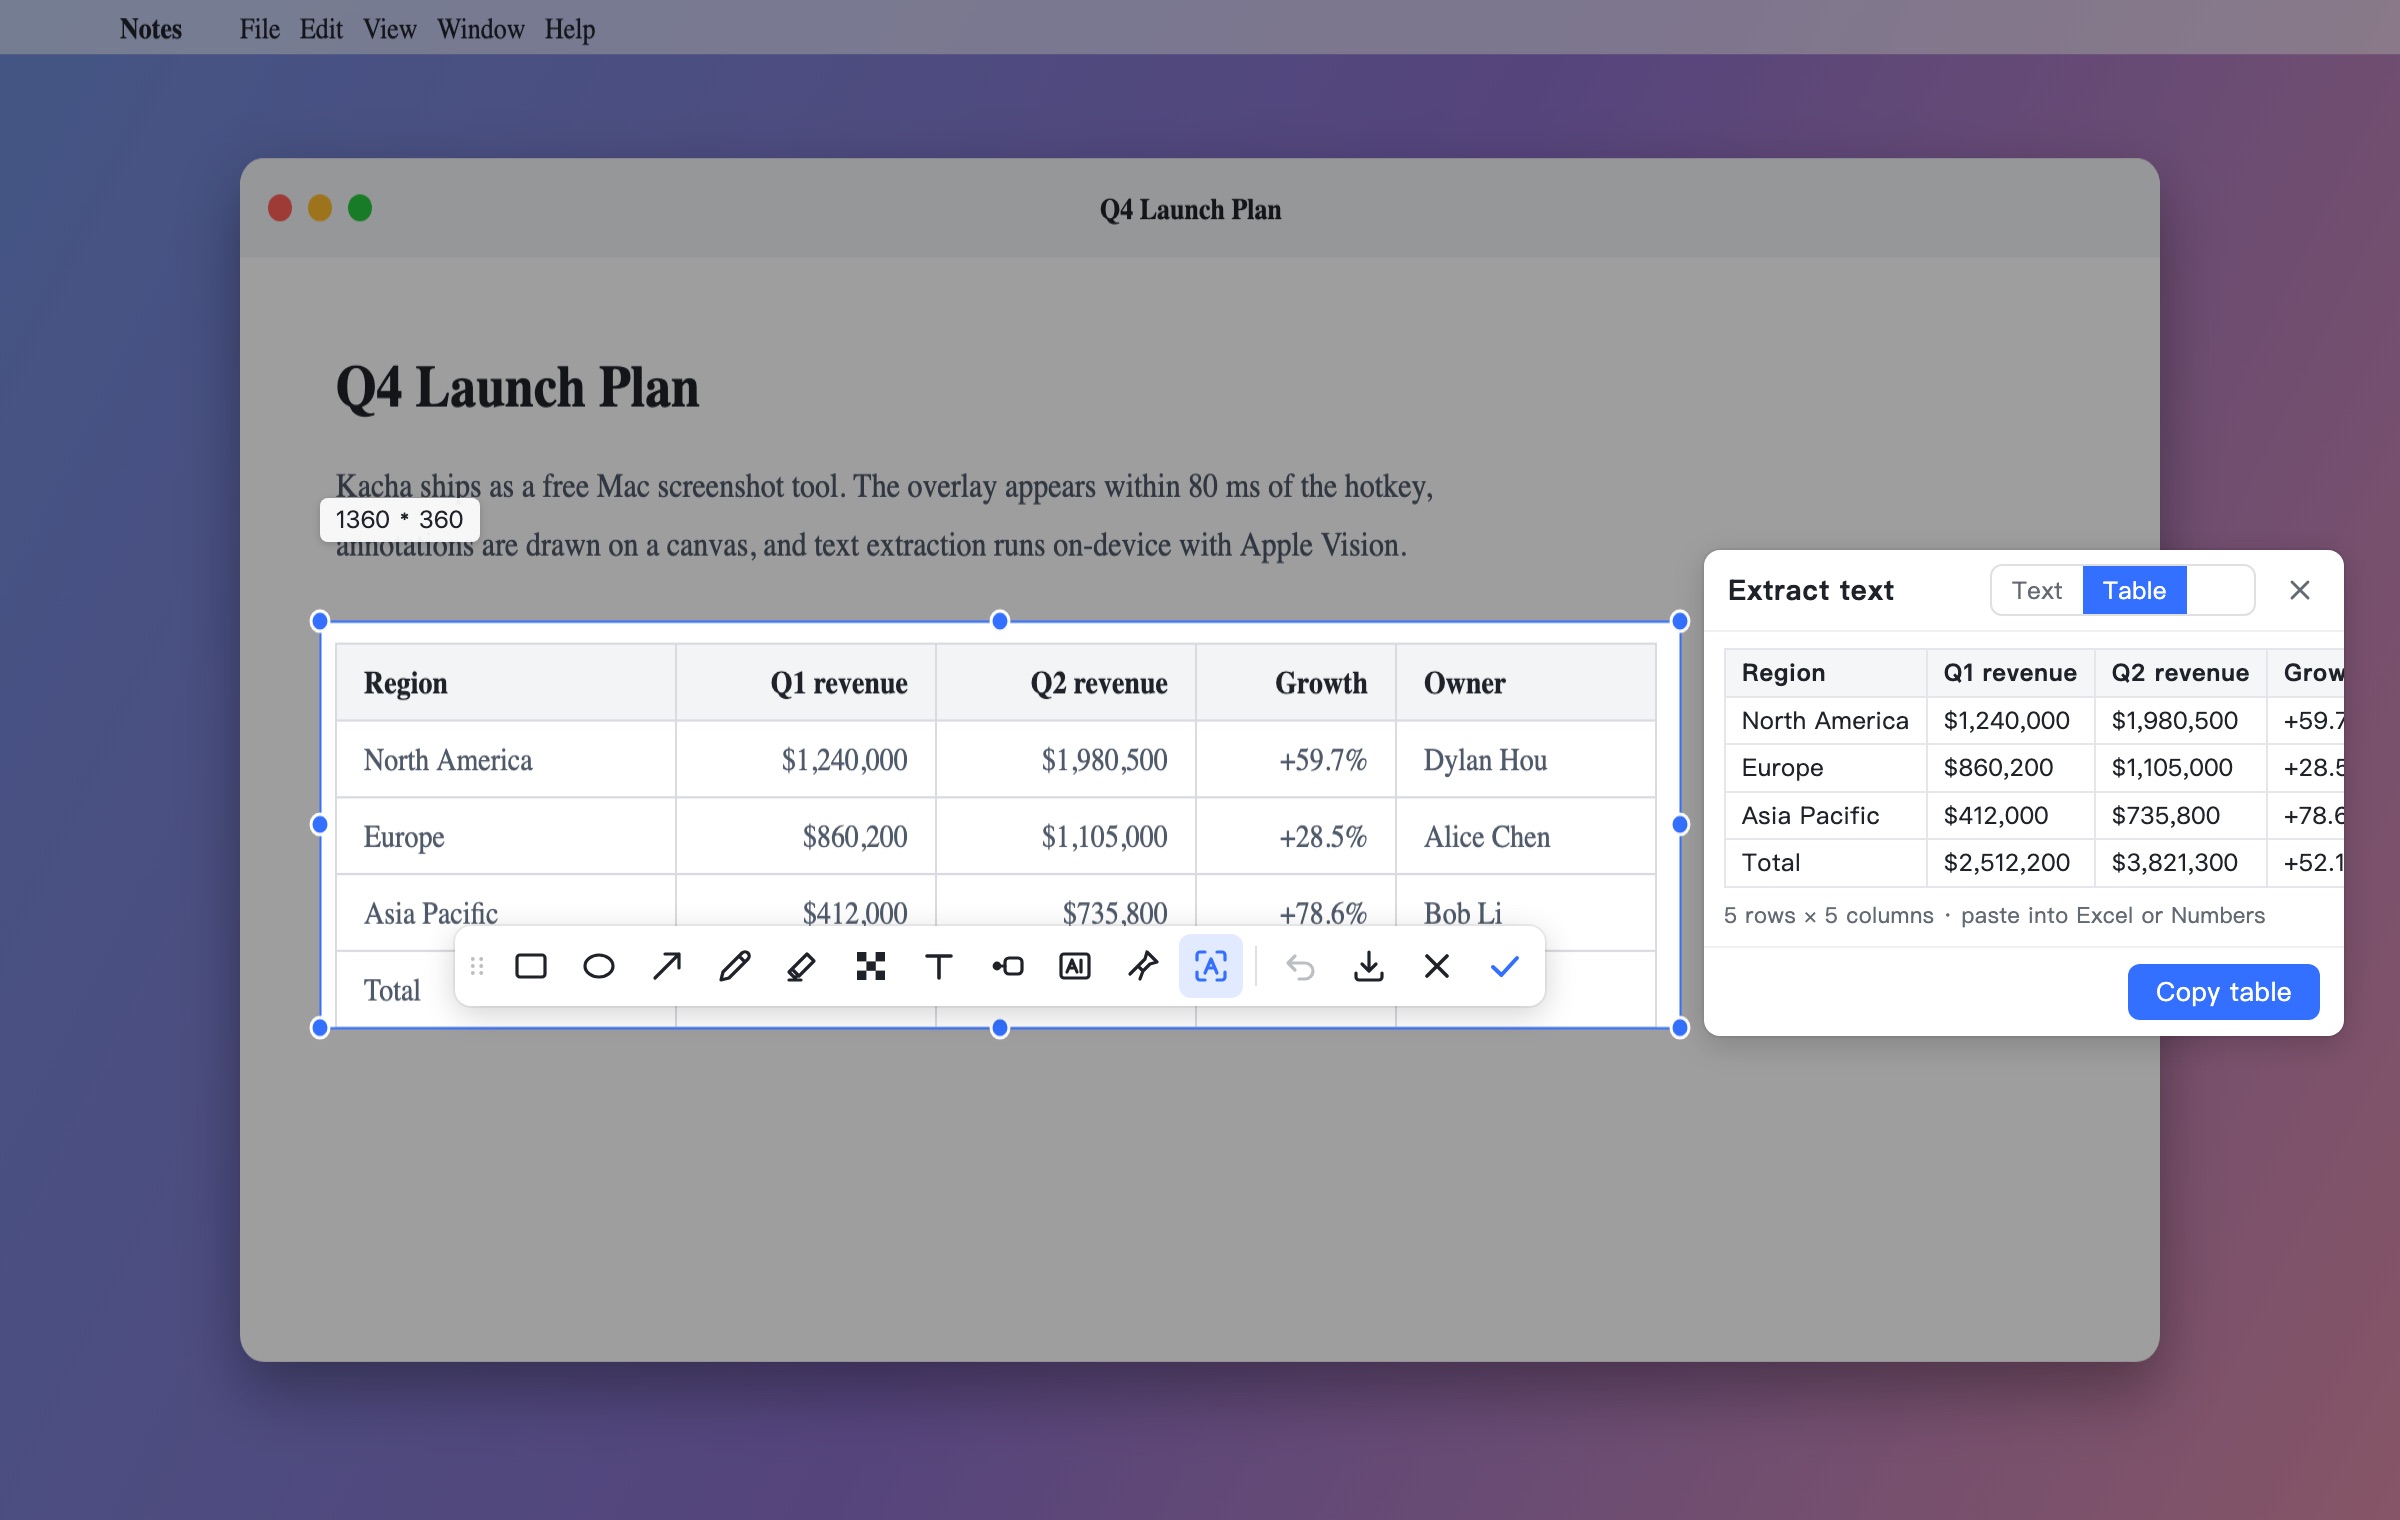The height and width of the screenshot is (1520, 2400).
Task: Click the Copy table button
Action: (2223, 992)
